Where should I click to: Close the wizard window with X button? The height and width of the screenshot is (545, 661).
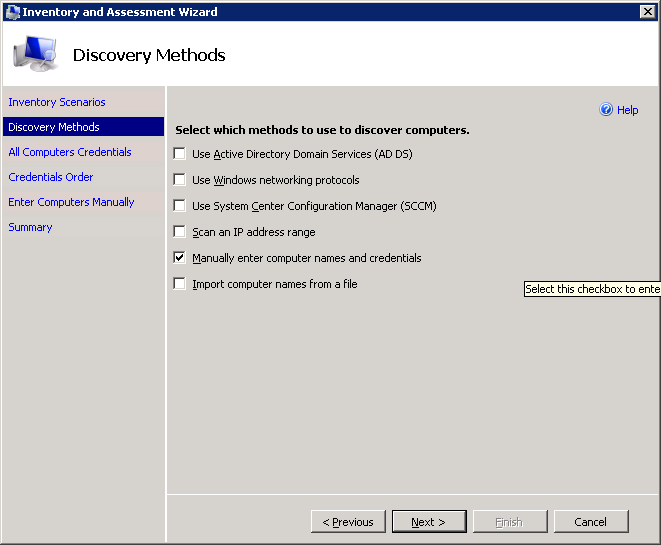(647, 12)
